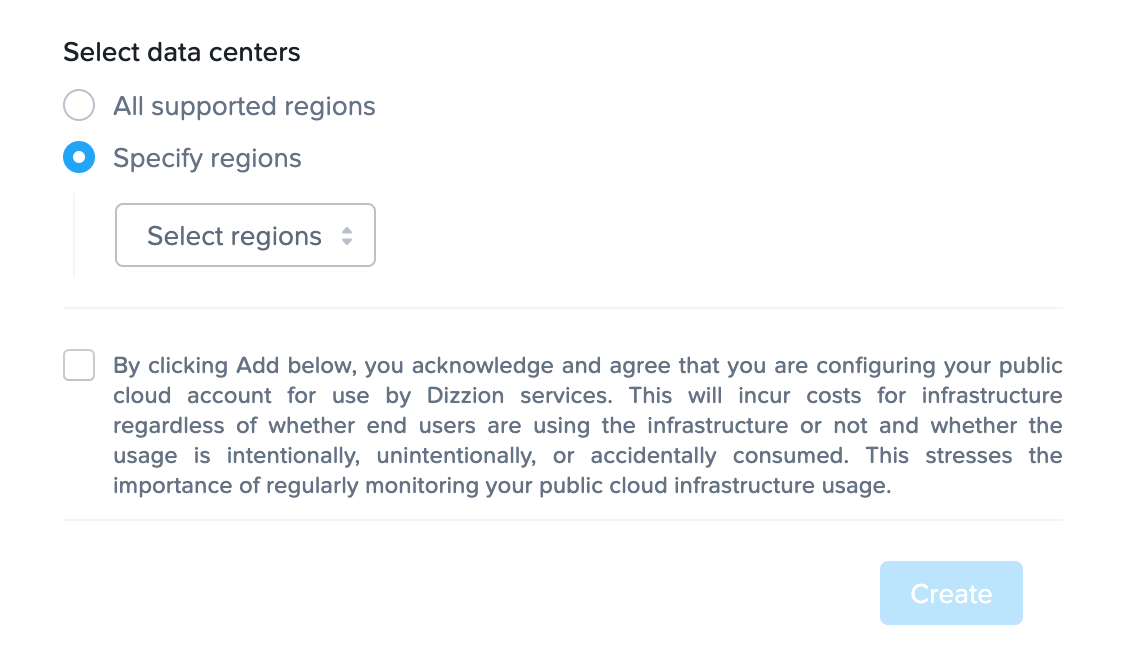Click the All supported regions label text
Image resolution: width=1133 pixels, height=661 pixels.
point(244,106)
